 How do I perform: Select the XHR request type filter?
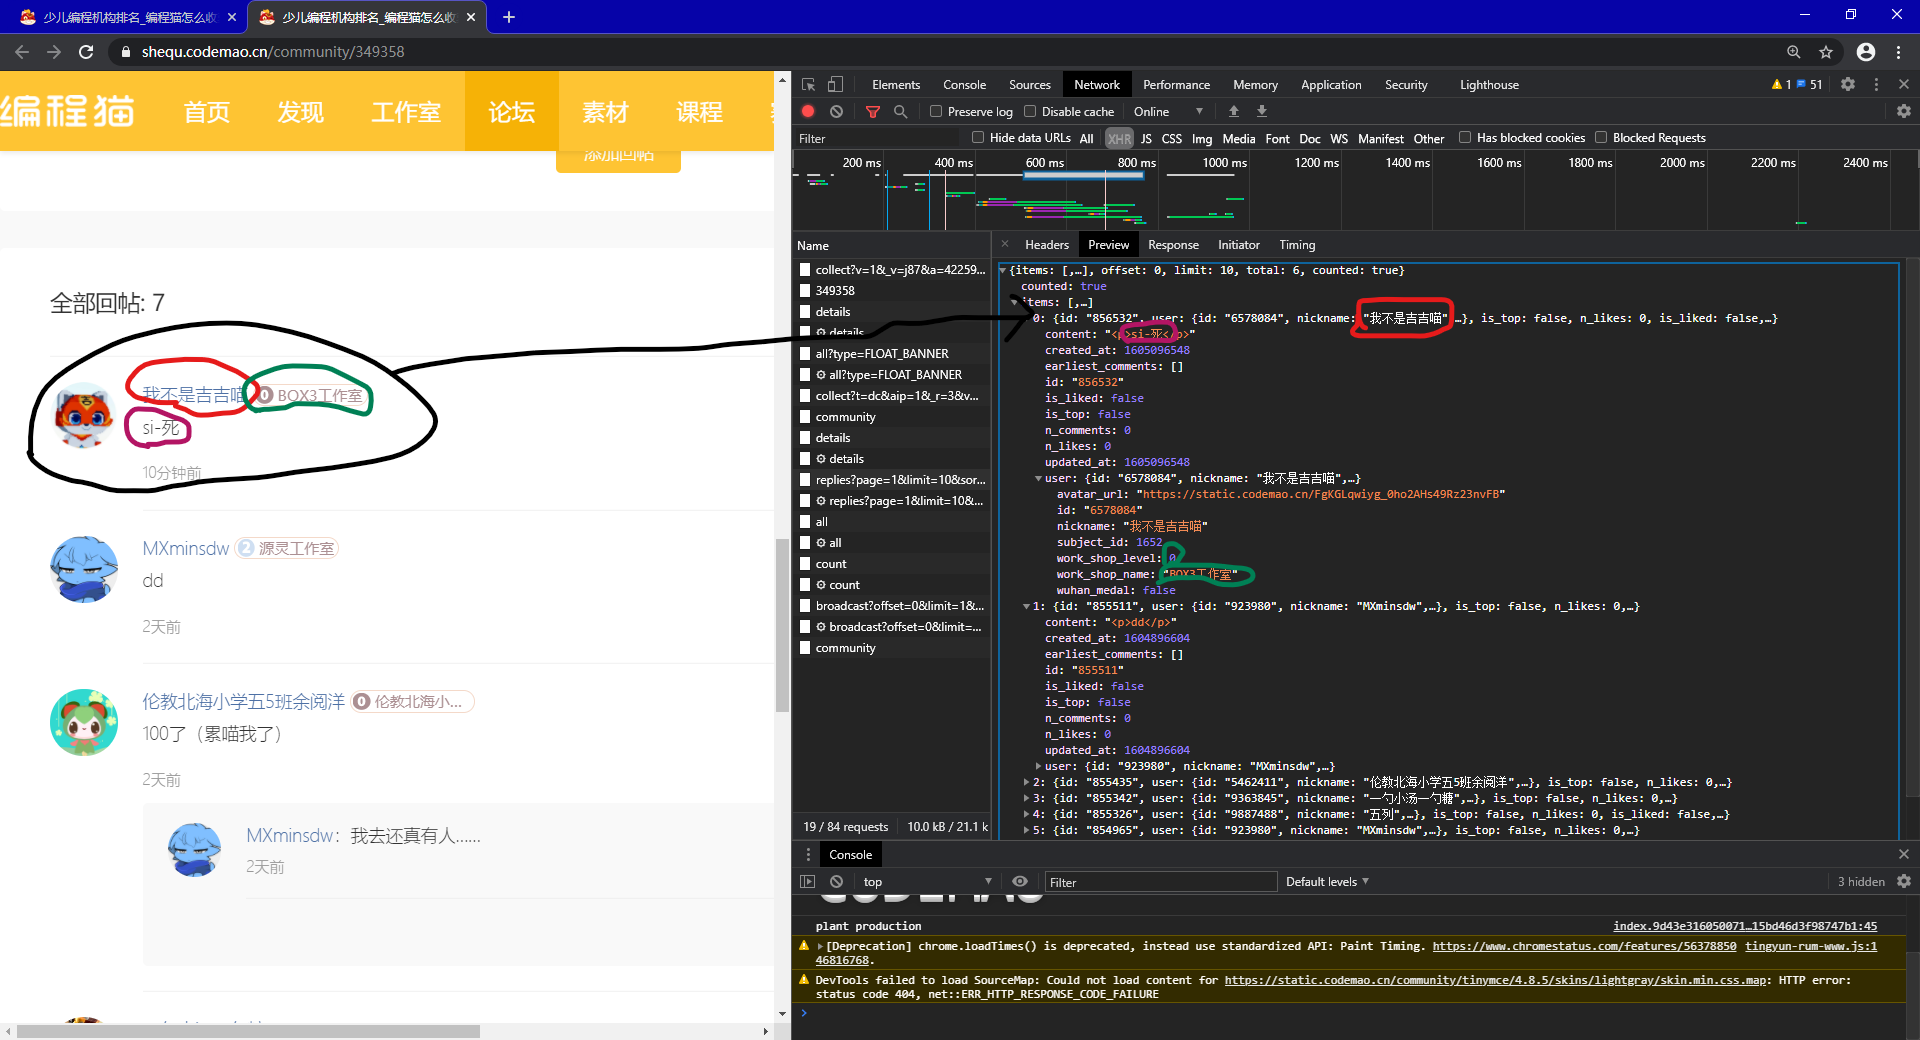tap(1119, 139)
